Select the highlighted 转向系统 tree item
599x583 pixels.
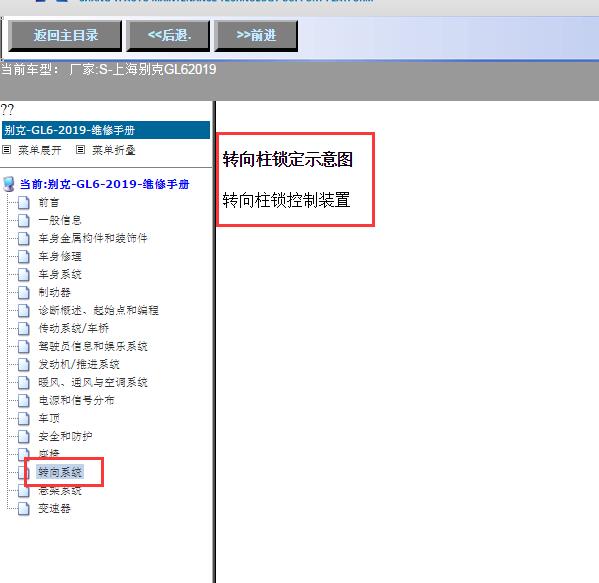tap(60, 472)
